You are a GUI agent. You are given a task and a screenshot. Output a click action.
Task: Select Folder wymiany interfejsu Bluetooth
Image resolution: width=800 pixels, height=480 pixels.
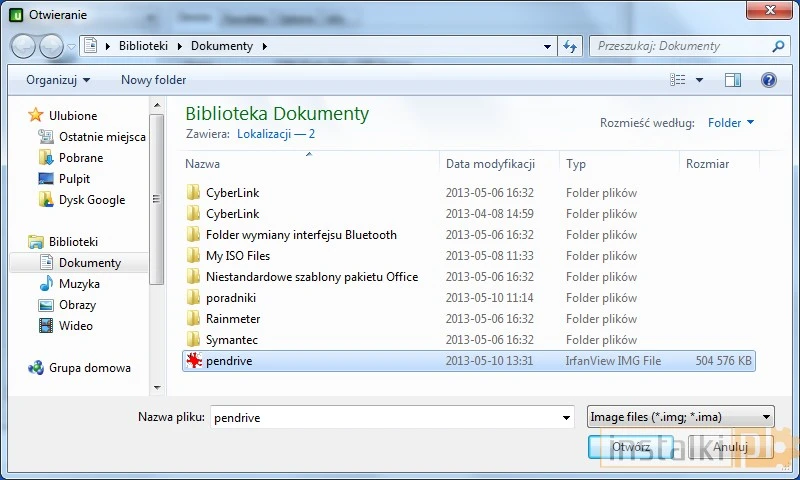coord(468,235)
